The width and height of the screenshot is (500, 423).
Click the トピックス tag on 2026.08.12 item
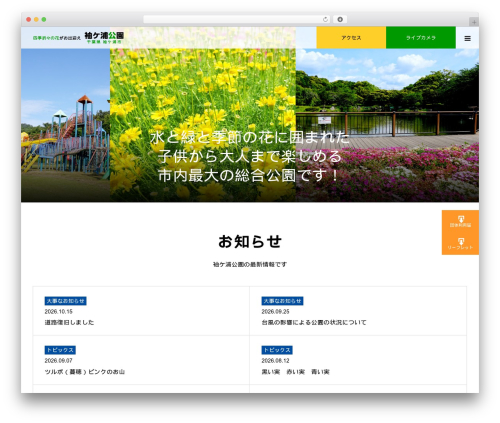pyautogui.click(x=277, y=350)
